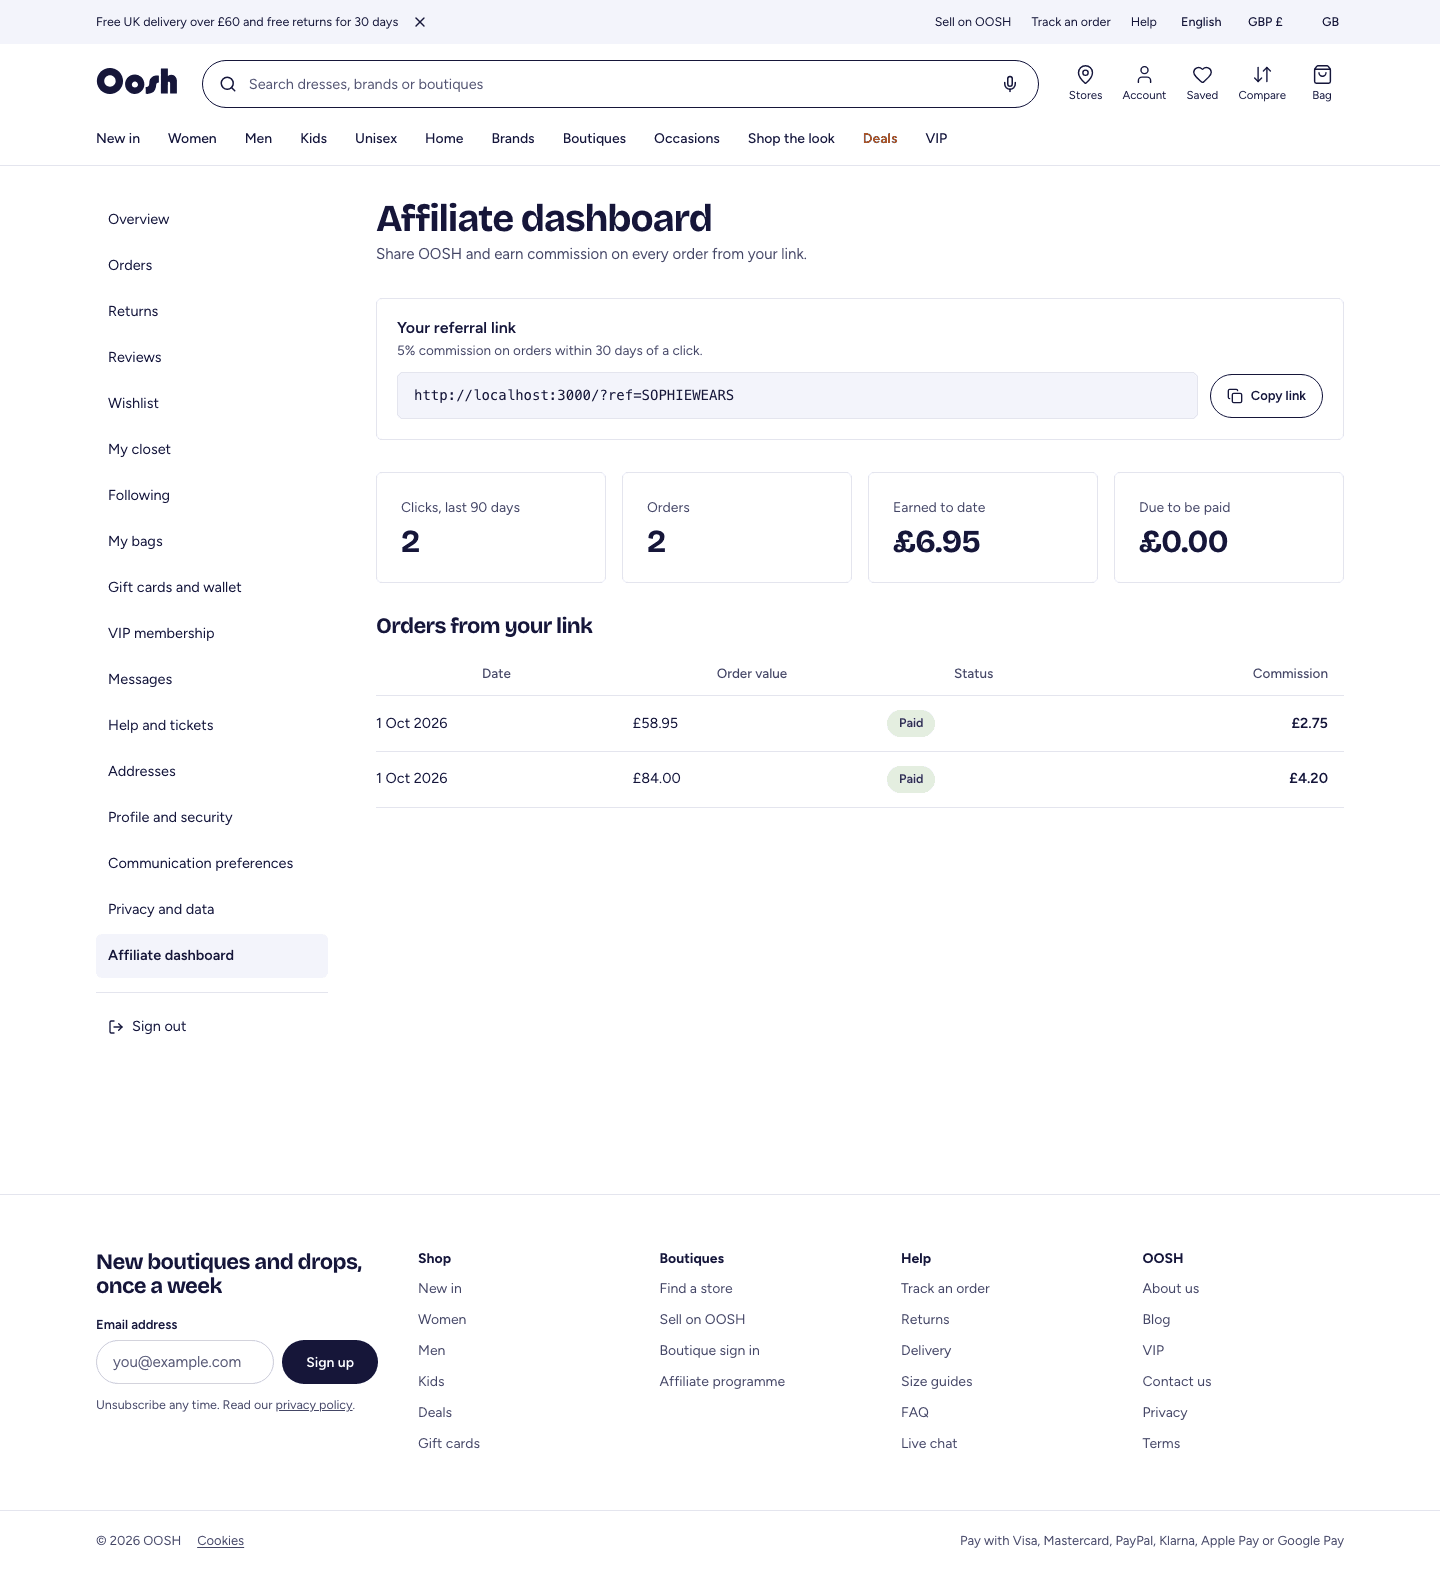Screen dimensions: 1440x1571
Task: Open the Stores locator icon
Action: pyautogui.click(x=1085, y=83)
